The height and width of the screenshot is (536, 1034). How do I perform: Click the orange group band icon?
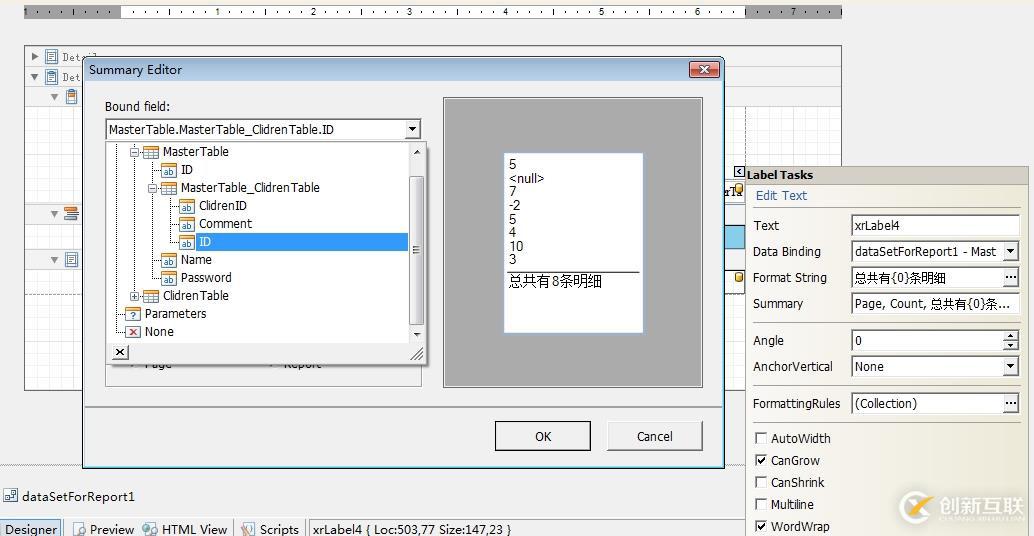(x=71, y=214)
